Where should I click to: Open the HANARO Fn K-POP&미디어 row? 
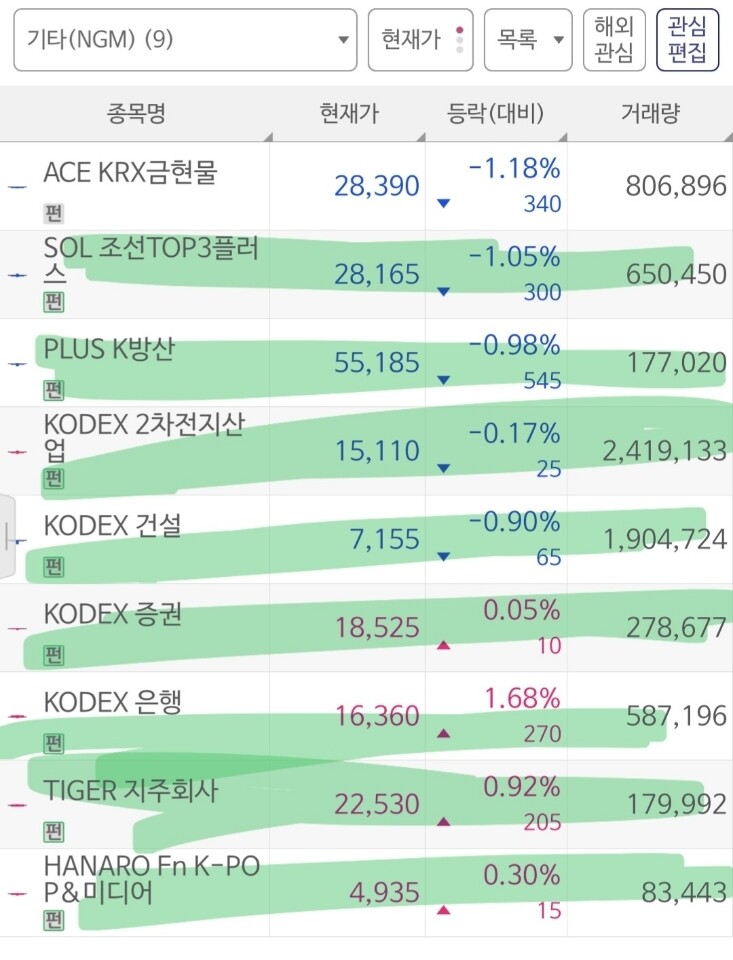pyautogui.click(x=366, y=893)
